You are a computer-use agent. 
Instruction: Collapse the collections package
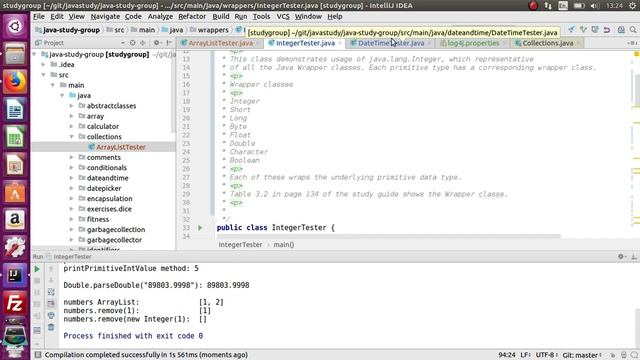(72, 137)
